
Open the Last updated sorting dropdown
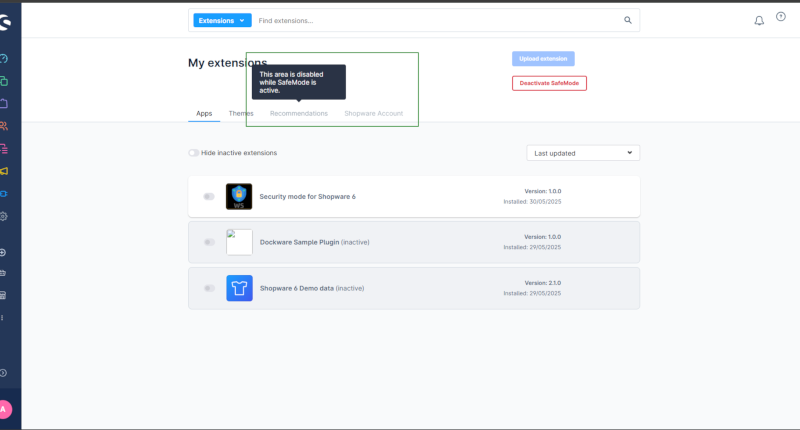coord(583,153)
